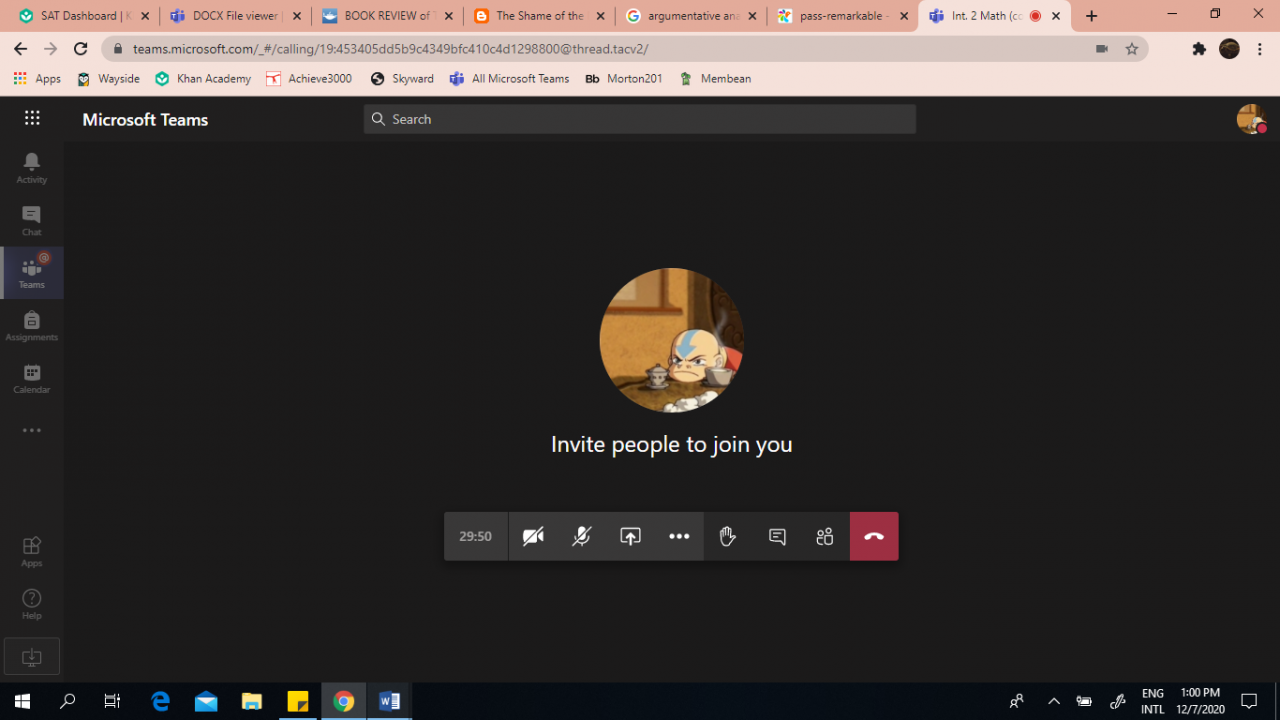
Task: Switch to the DOCX File viewer tab
Action: [235, 16]
